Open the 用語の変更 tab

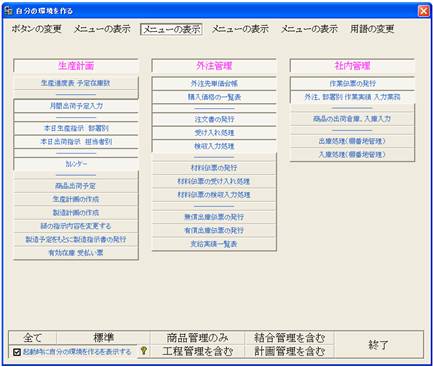[372, 29]
